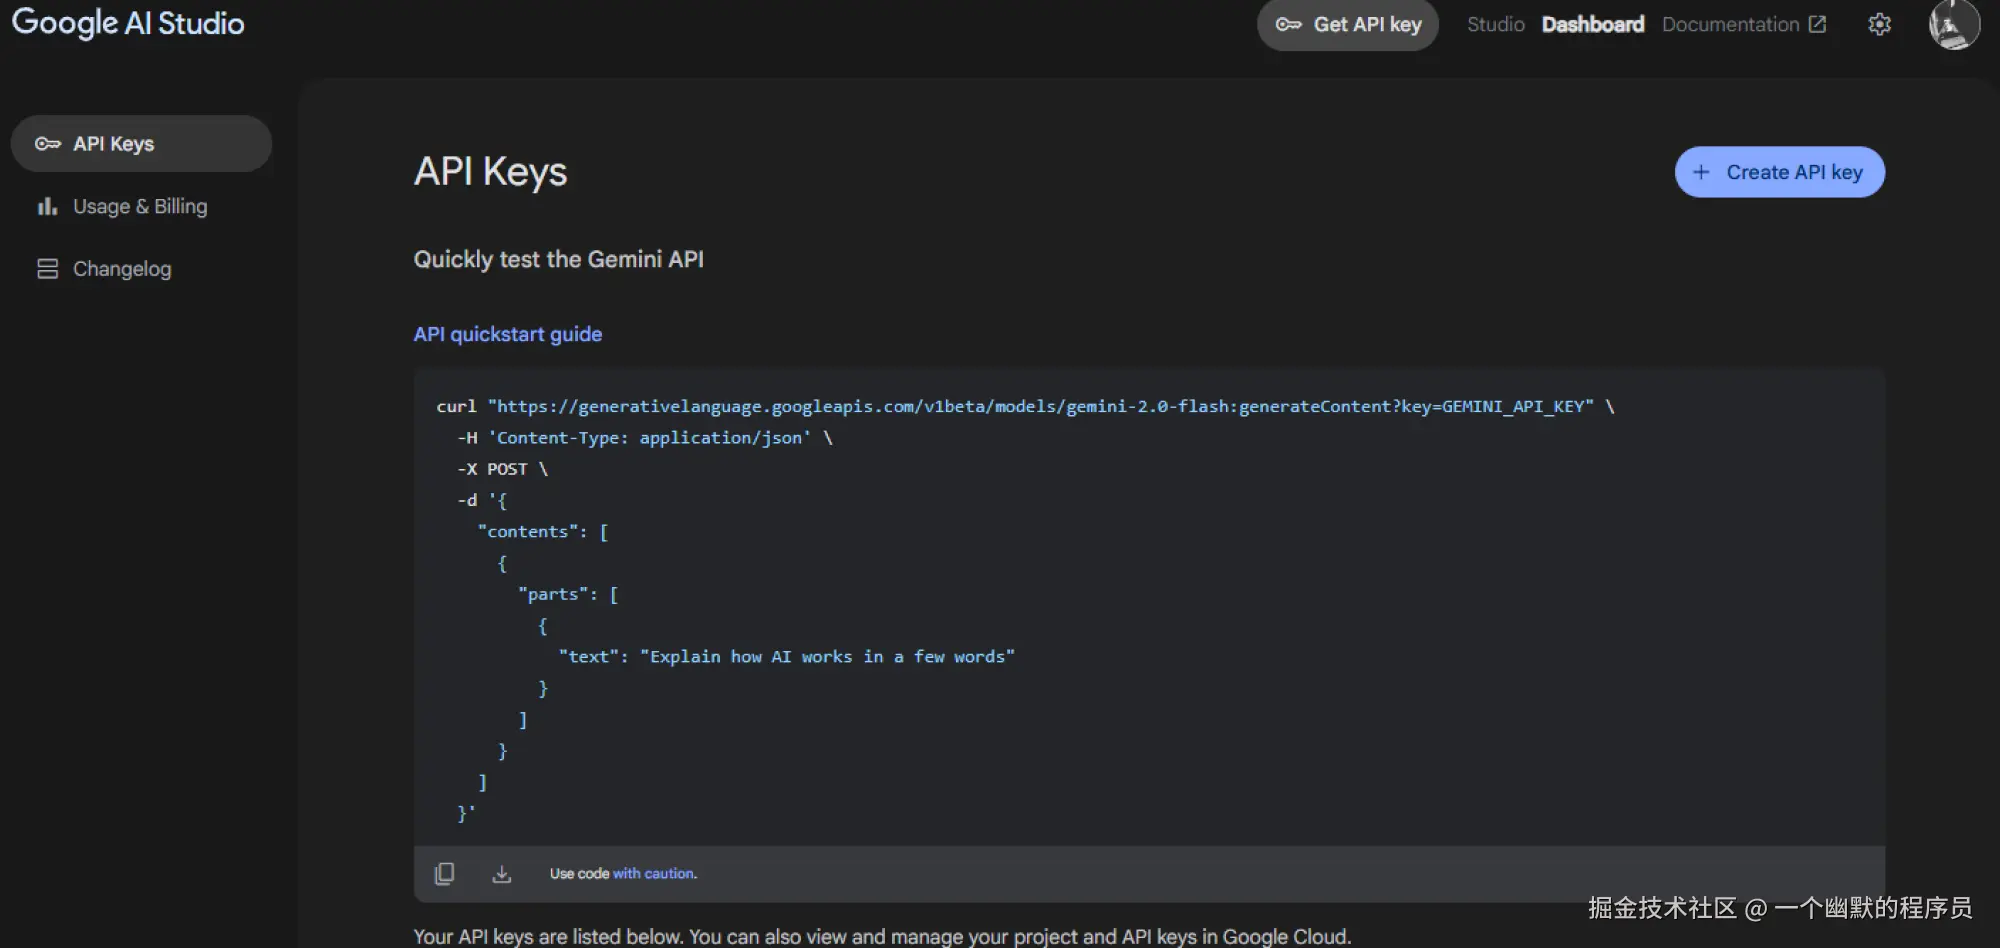The height and width of the screenshot is (948, 2000).
Task: Open Changelog from the sidebar
Action: (122, 268)
